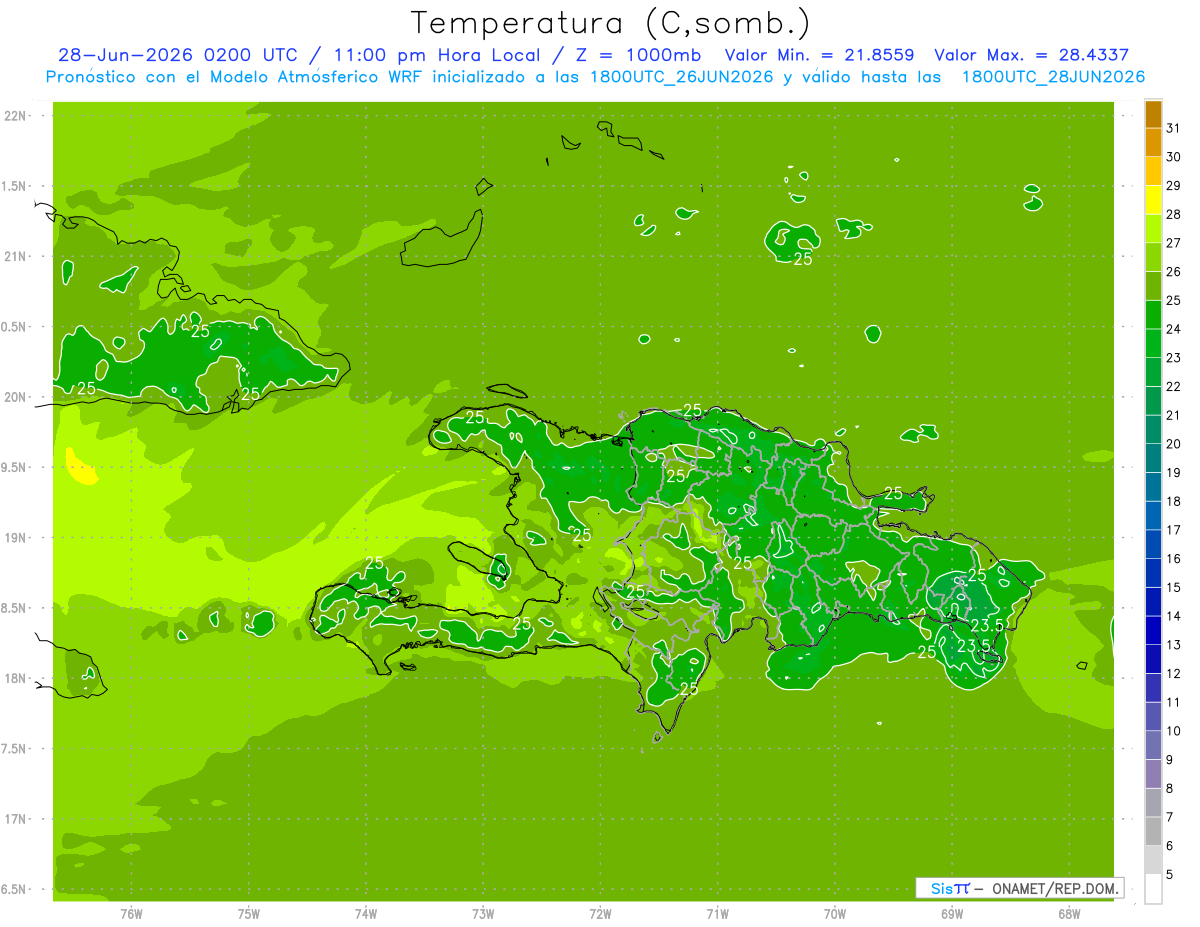Click the "17N" latitude axis label
Image resolution: width=1200 pixels, height=927 pixels.
pyautogui.click(x=17, y=819)
